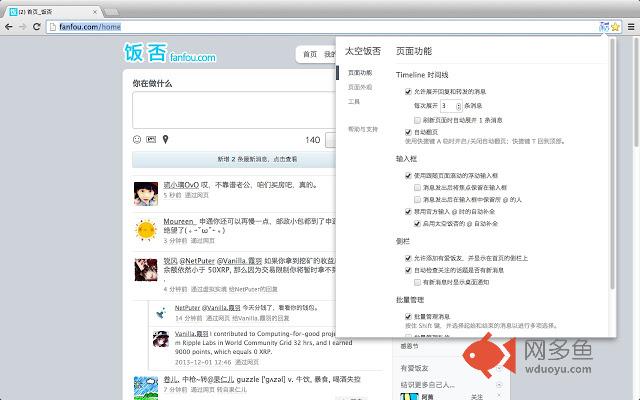Open 帮助与支持 link in sidebar
The width and height of the screenshot is (640, 400).
pos(362,129)
